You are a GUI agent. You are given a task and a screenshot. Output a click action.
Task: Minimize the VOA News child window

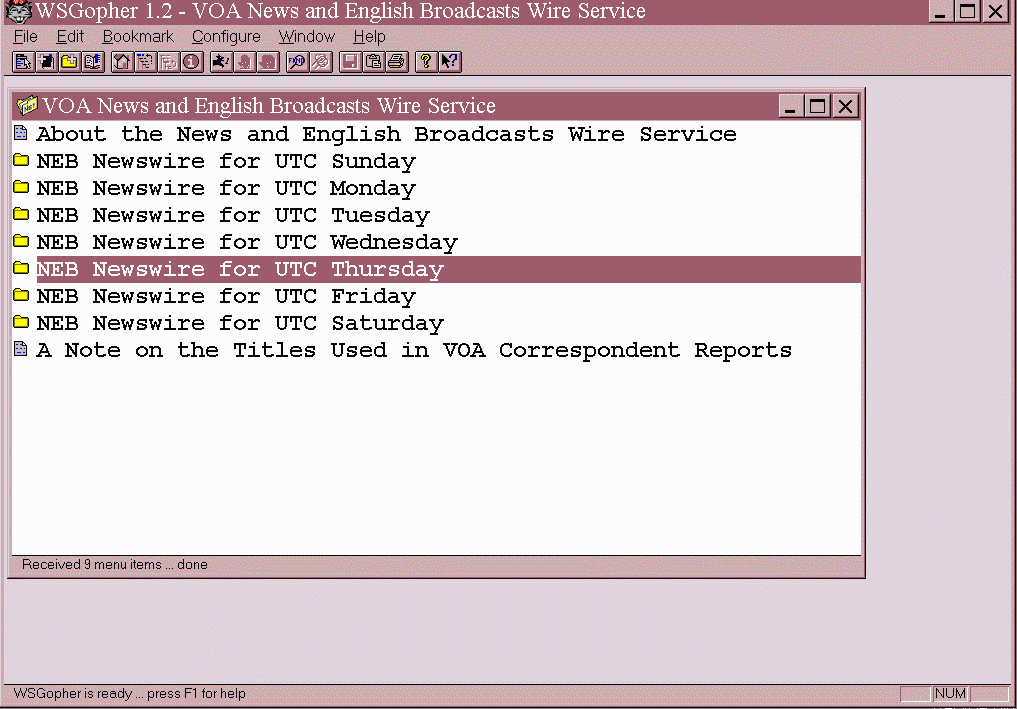790,106
